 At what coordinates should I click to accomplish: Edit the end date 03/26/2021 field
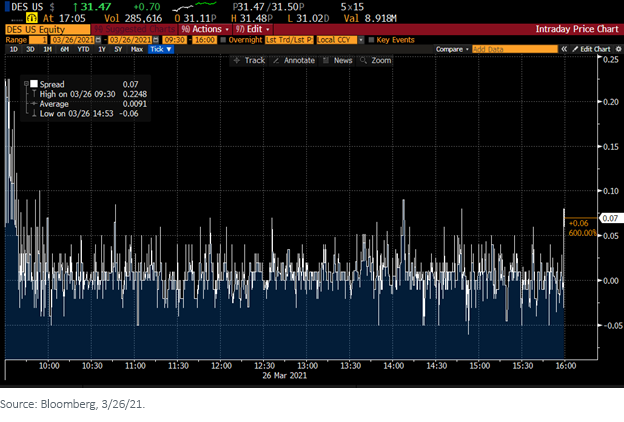coord(130,40)
